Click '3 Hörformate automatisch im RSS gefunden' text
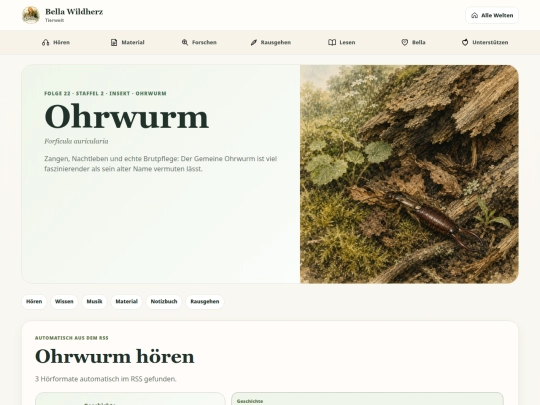 (106, 379)
